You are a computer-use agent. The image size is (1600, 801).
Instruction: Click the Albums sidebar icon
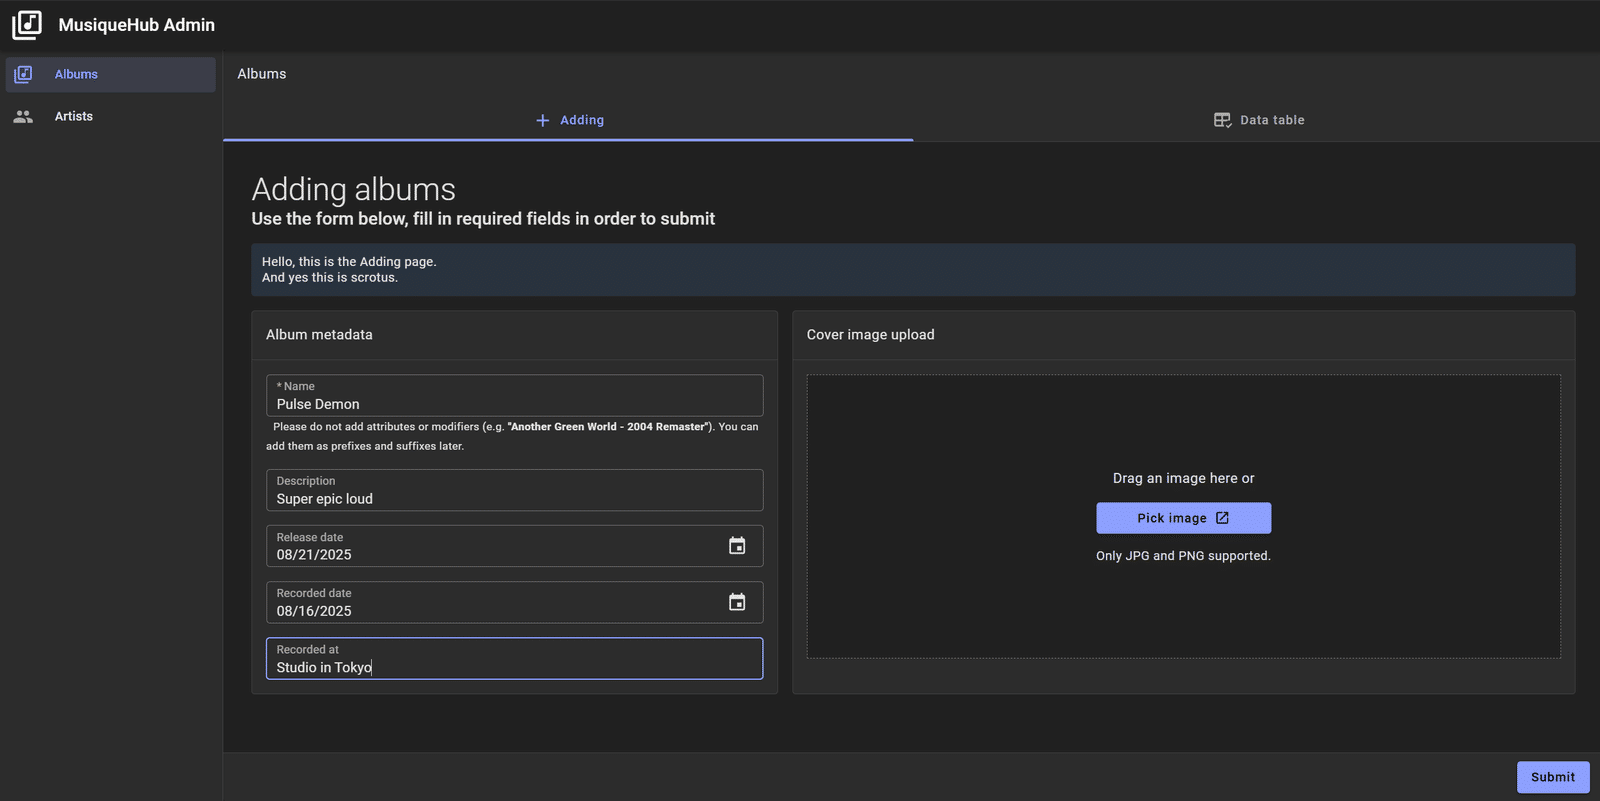click(23, 74)
